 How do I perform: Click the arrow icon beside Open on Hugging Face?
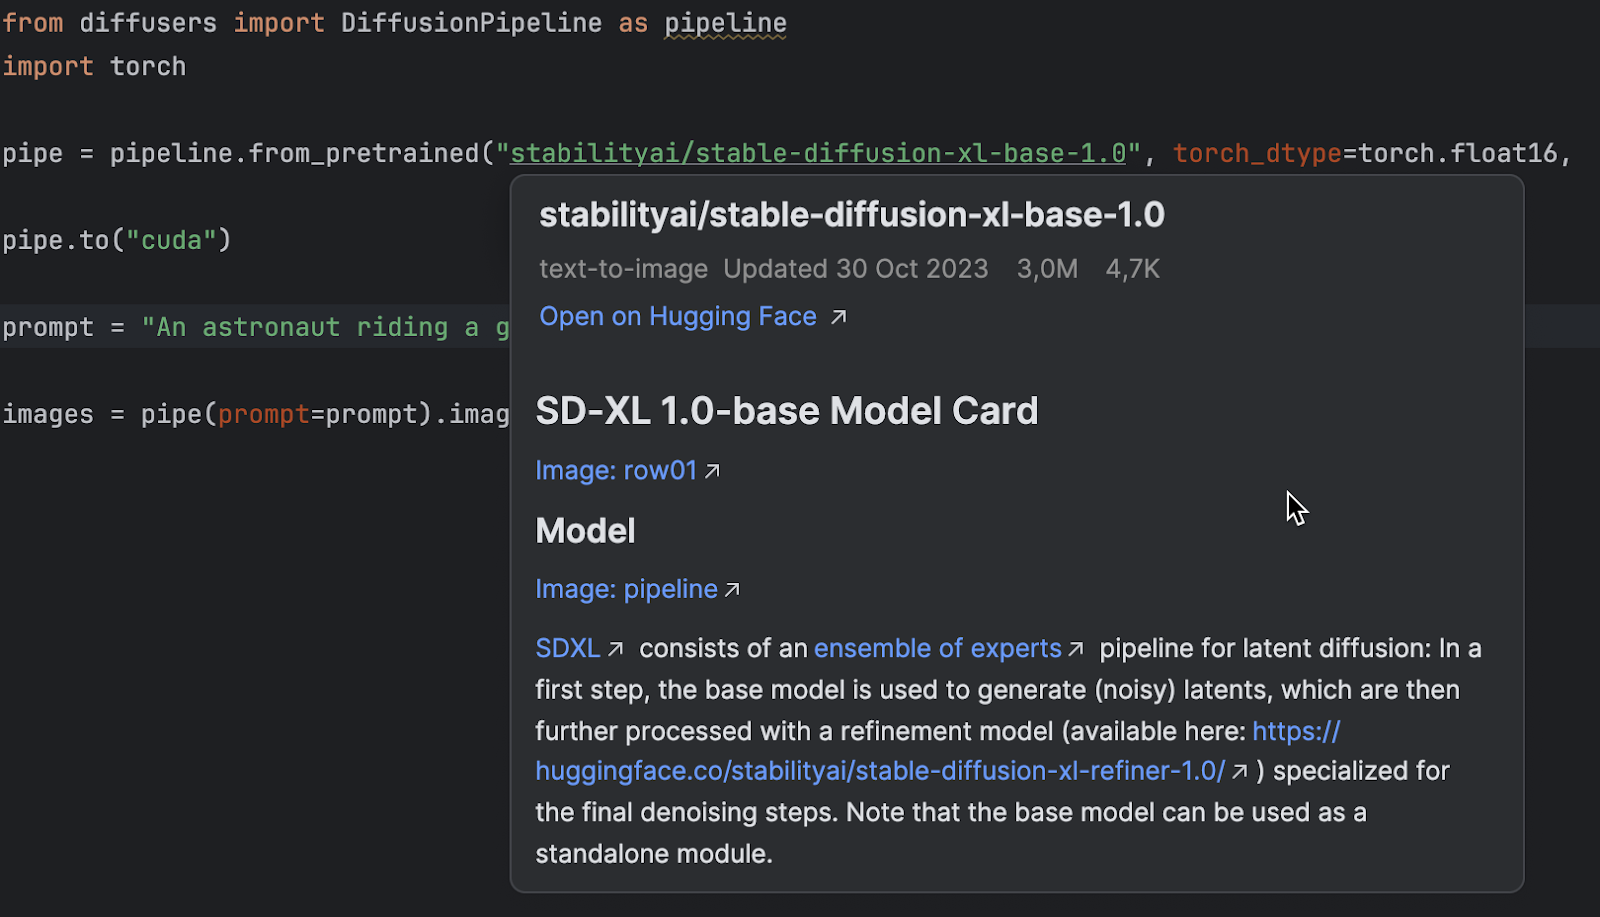tap(839, 317)
